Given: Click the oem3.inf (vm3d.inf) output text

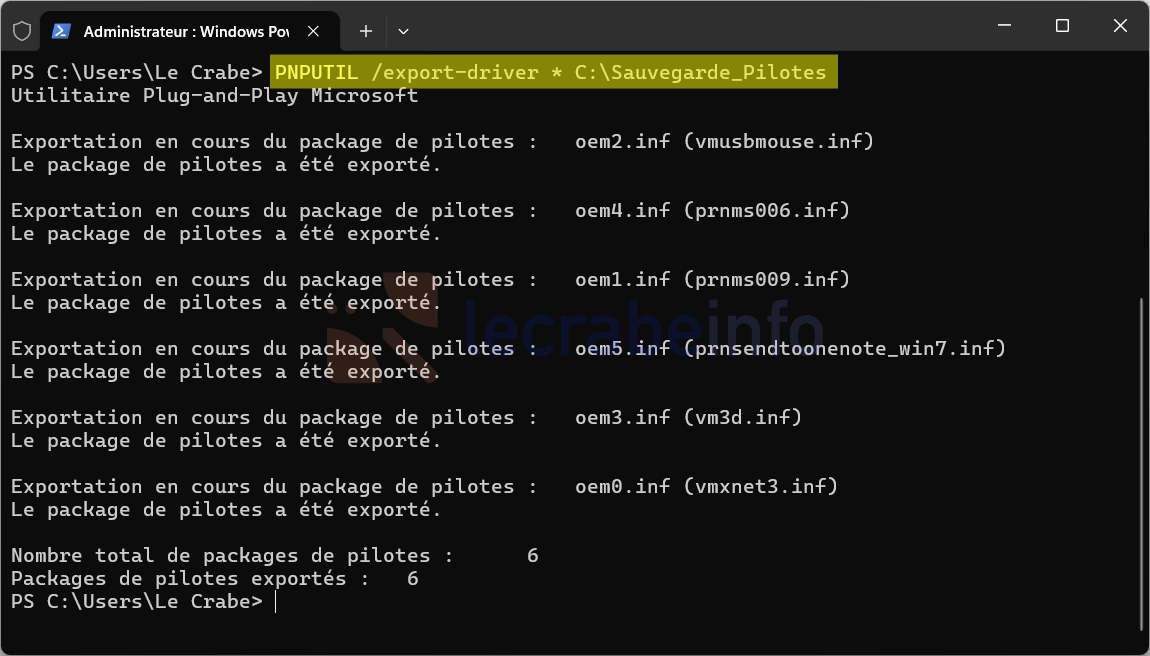Looking at the screenshot, I should point(689,417).
